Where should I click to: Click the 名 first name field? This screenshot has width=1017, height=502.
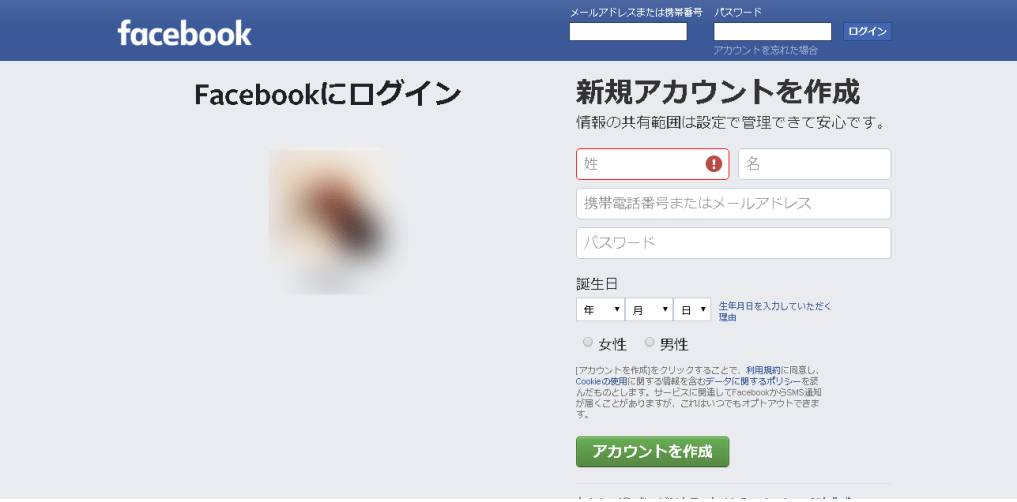pyautogui.click(x=814, y=164)
